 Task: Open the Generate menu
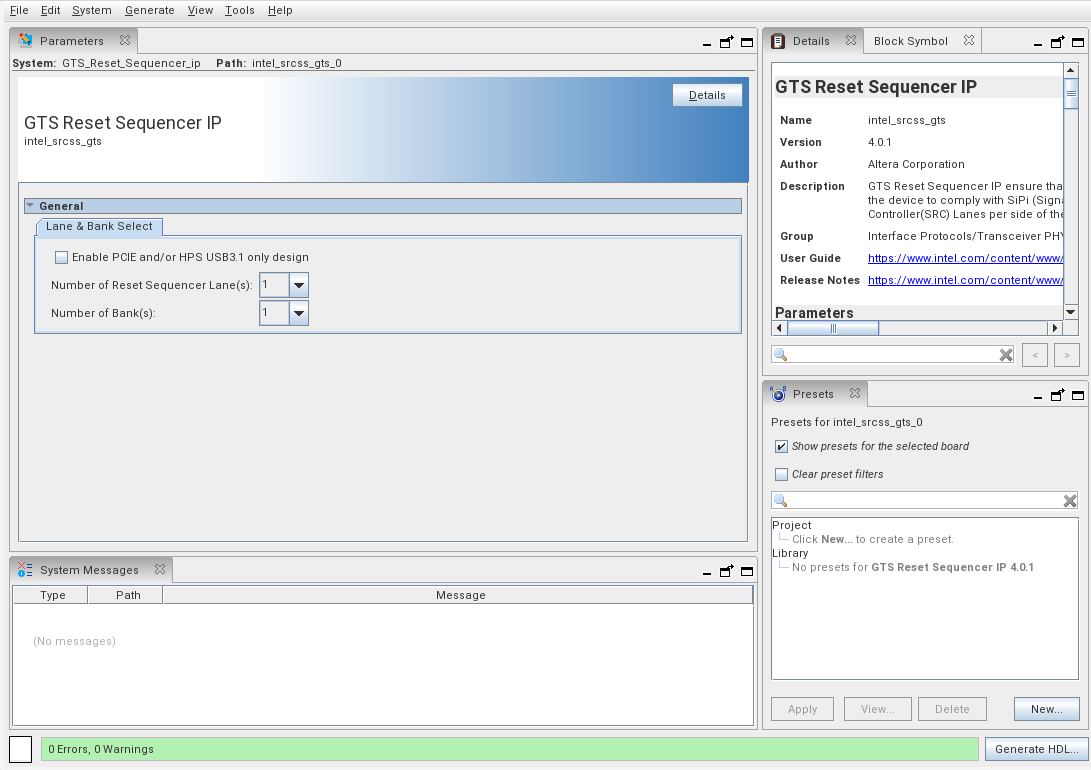(x=150, y=10)
